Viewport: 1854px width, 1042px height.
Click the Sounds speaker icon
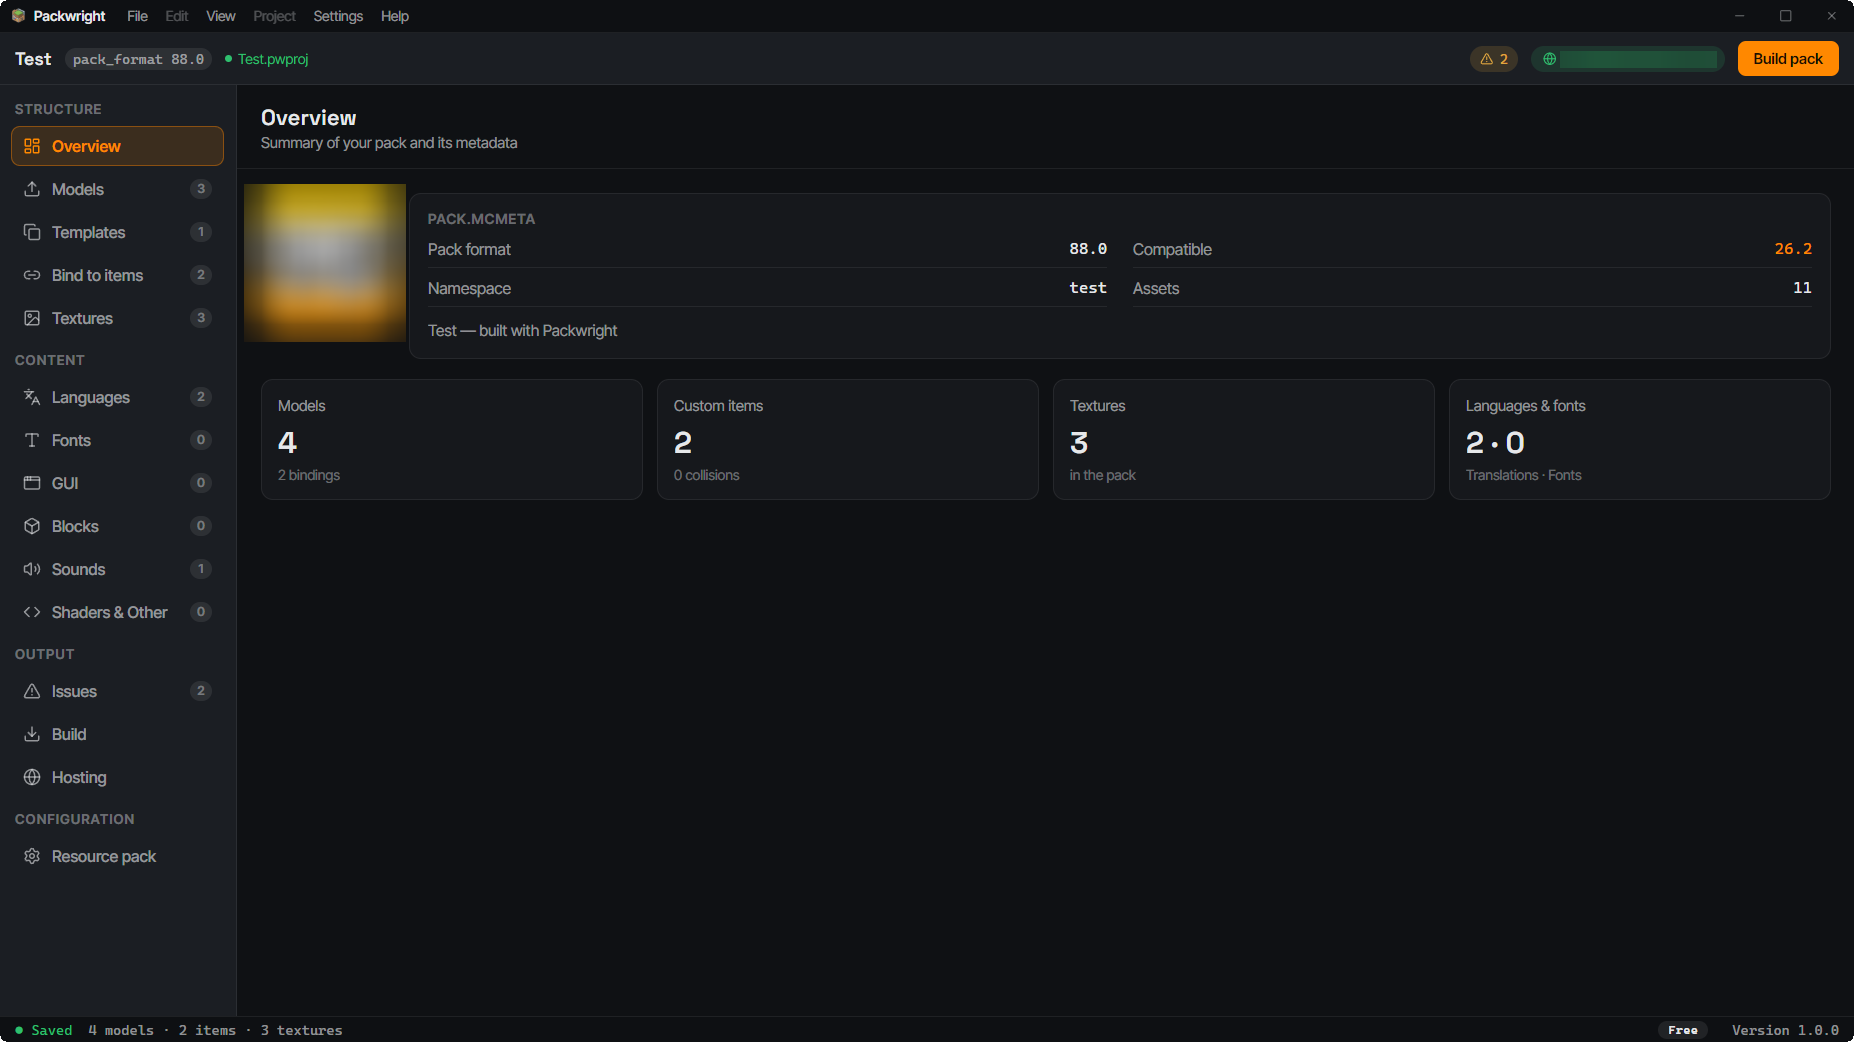32,569
